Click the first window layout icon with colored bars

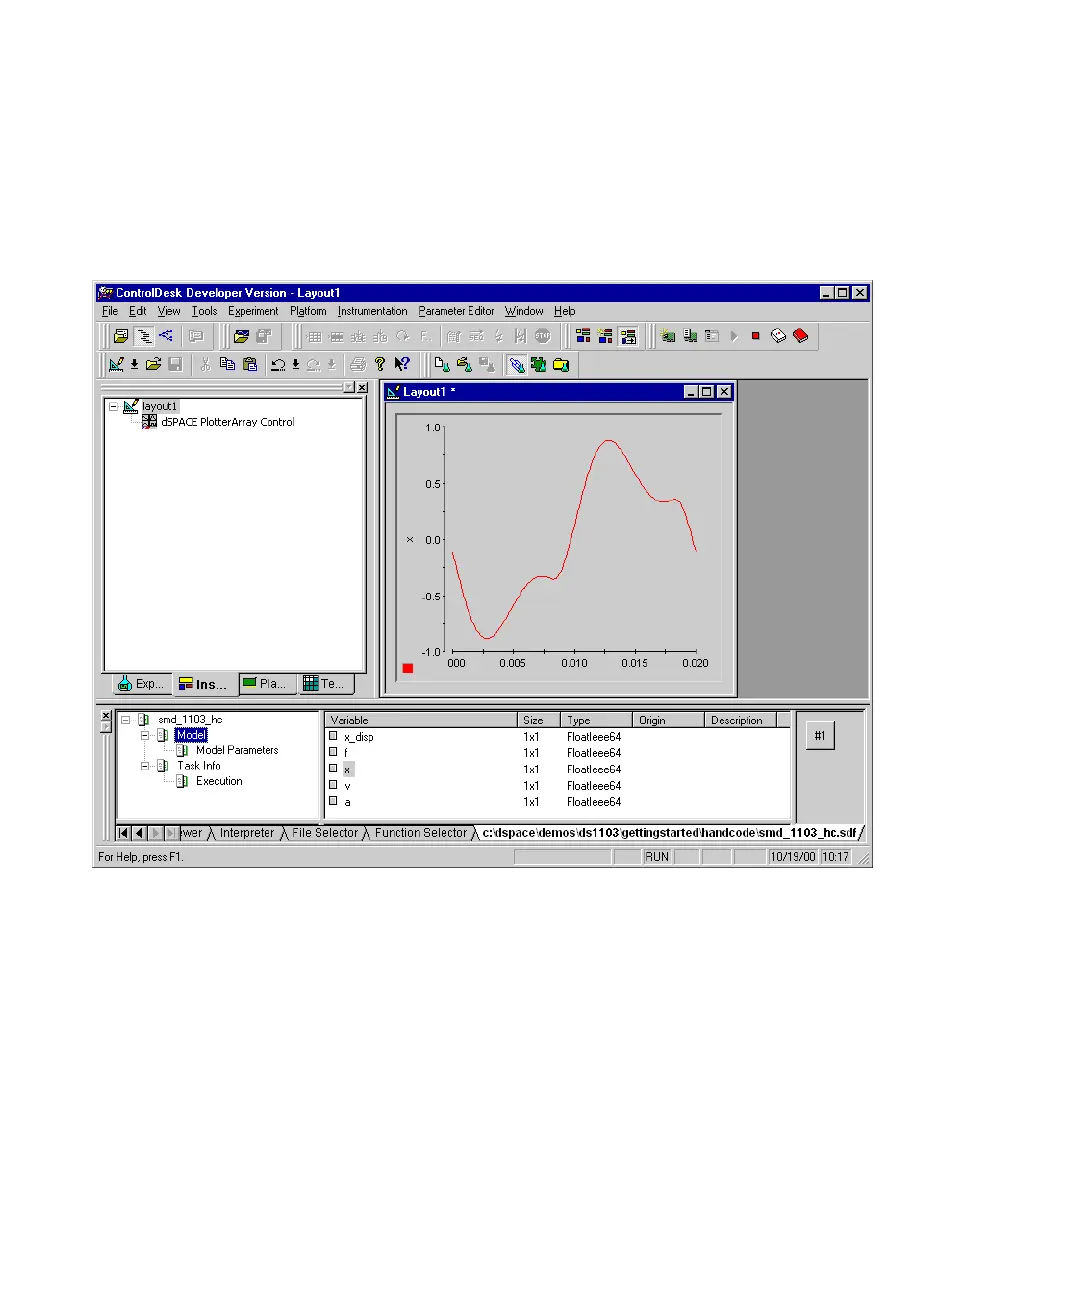click(x=583, y=336)
